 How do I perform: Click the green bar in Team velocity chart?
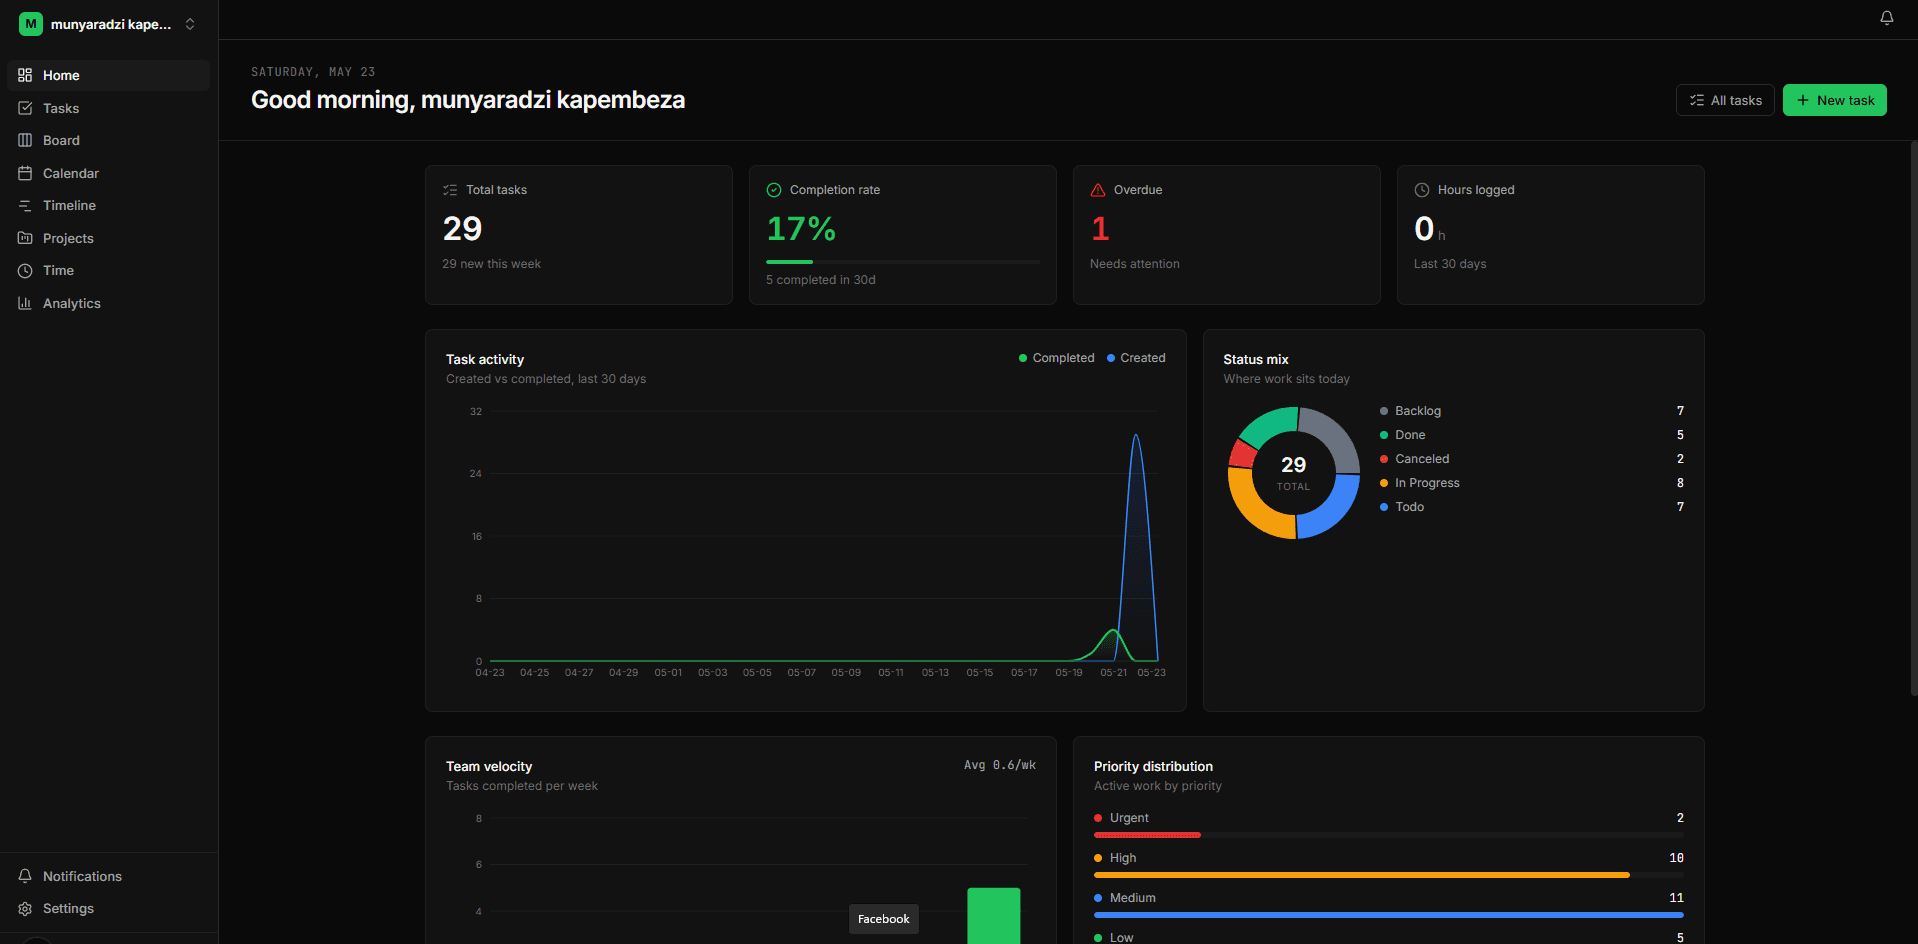pyautogui.click(x=993, y=916)
